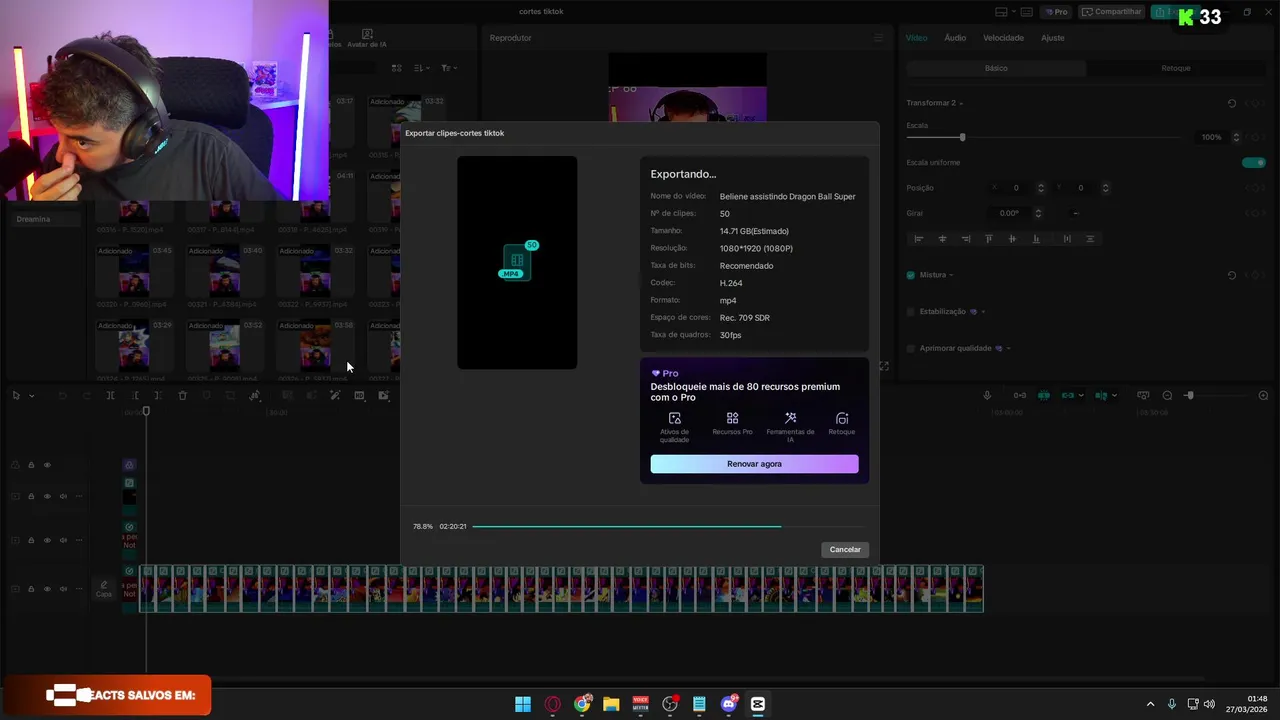Open the Compartilhar share button
This screenshot has width=1280, height=720.
(1112, 12)
